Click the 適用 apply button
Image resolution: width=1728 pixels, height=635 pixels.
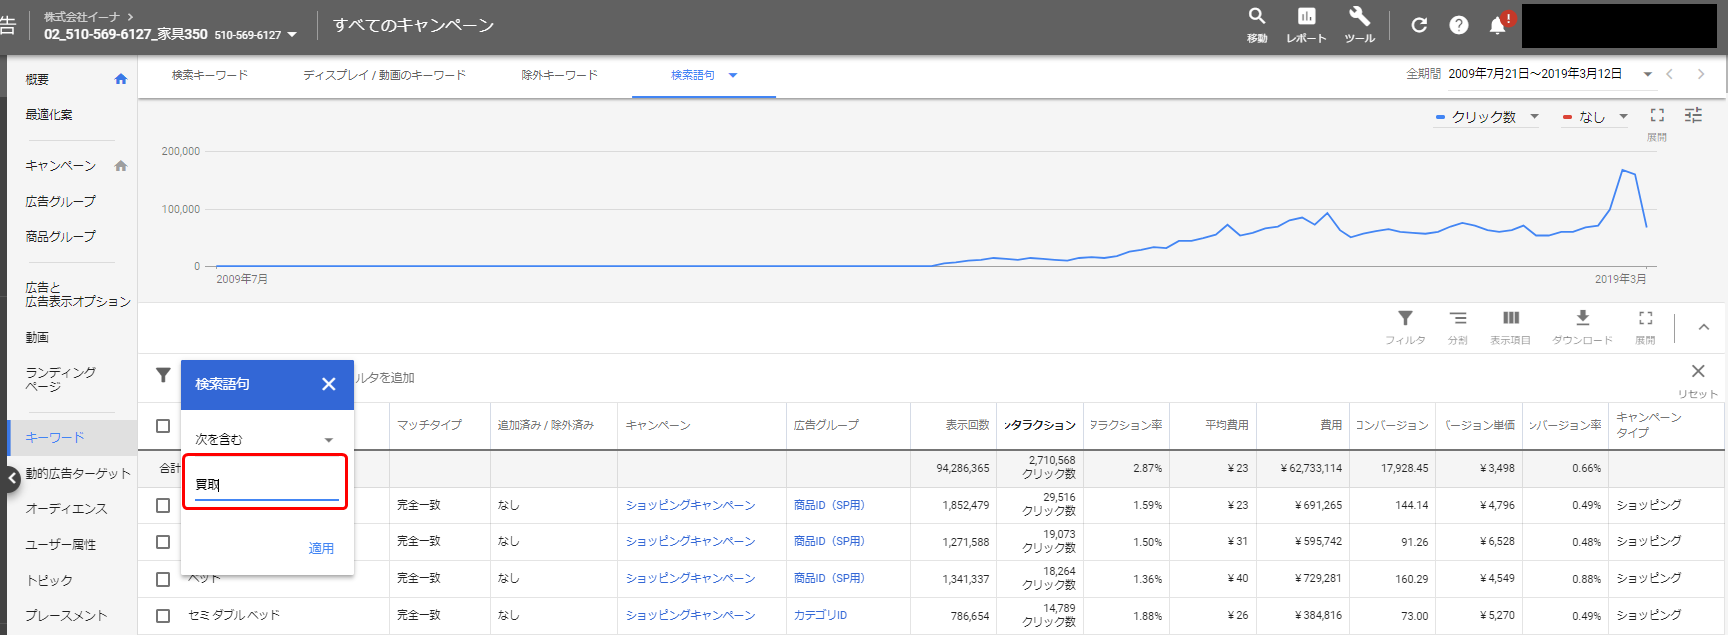click(321, 548)
